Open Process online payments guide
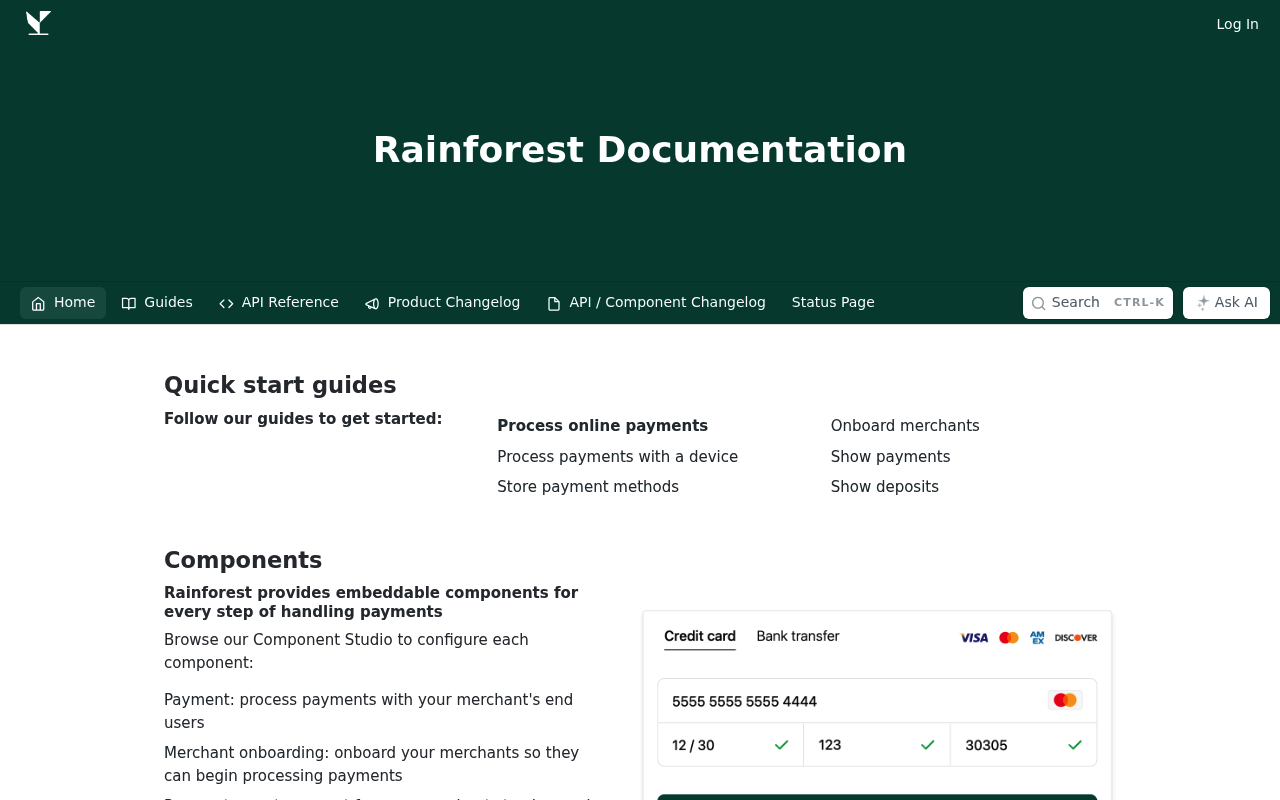This screenshot has height=800, width=1280. pyautogui.click(x=602, y=426)
